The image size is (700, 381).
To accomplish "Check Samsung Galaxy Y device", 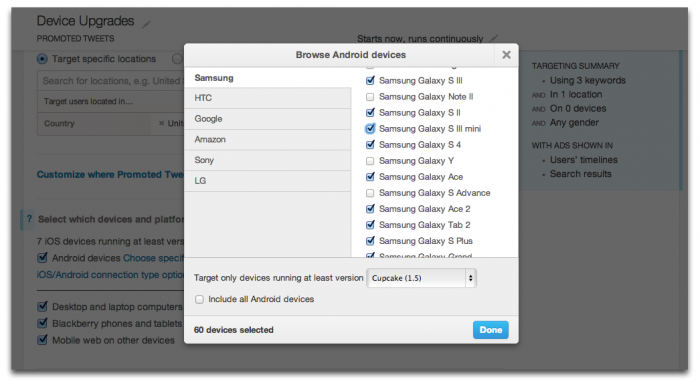I will pos(370,161).
